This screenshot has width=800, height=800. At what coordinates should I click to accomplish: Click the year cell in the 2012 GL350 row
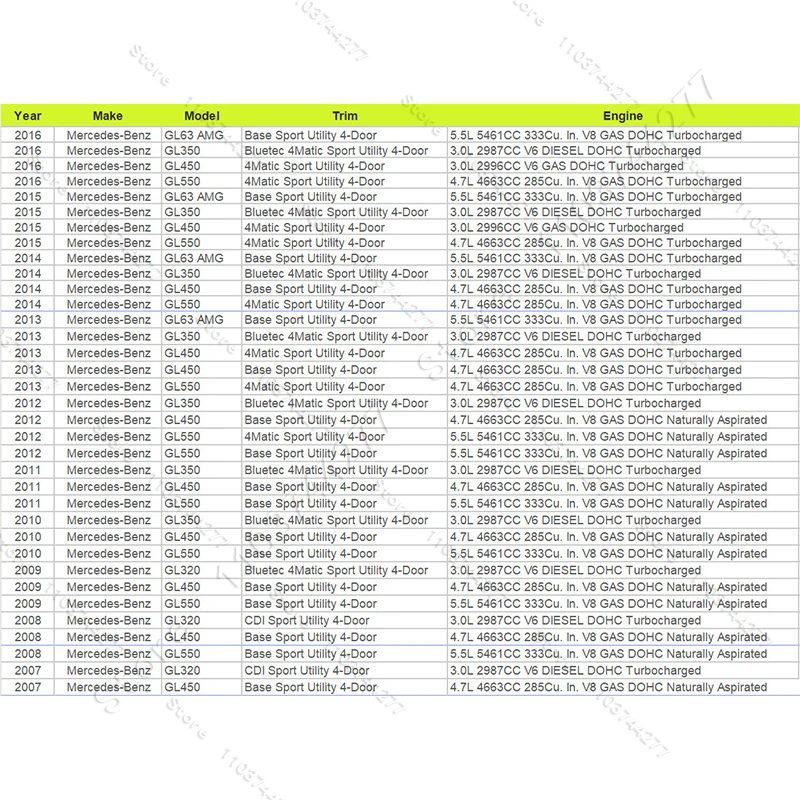28,403
